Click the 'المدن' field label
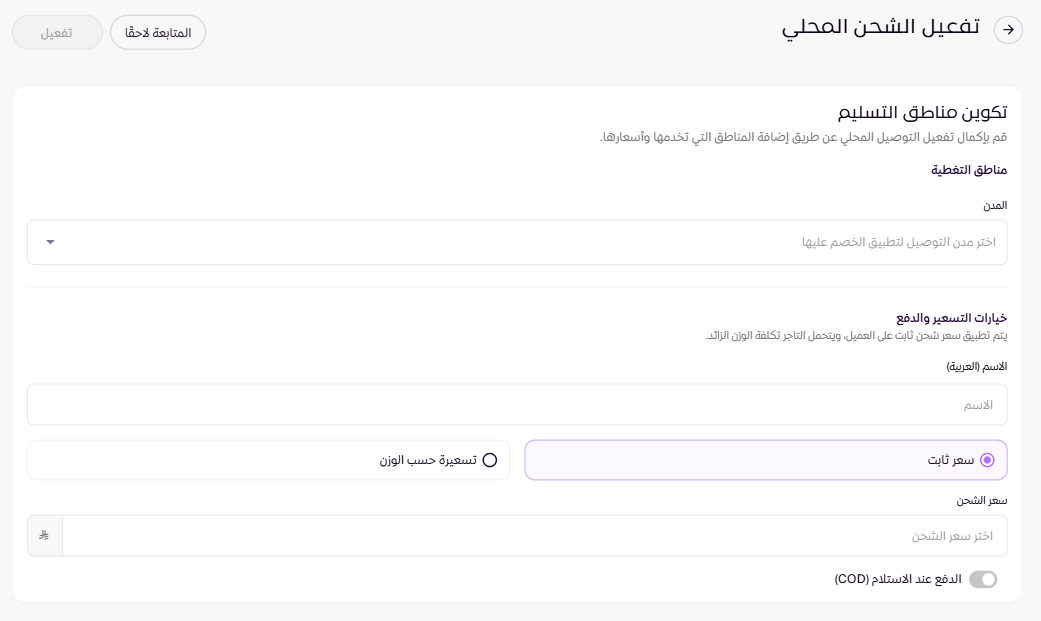Screen dimensions: 1041x621 (x=995, y=205)
